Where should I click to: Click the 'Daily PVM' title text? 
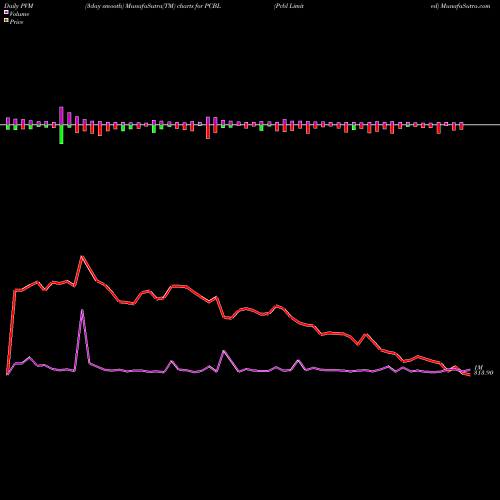(19, 6)
